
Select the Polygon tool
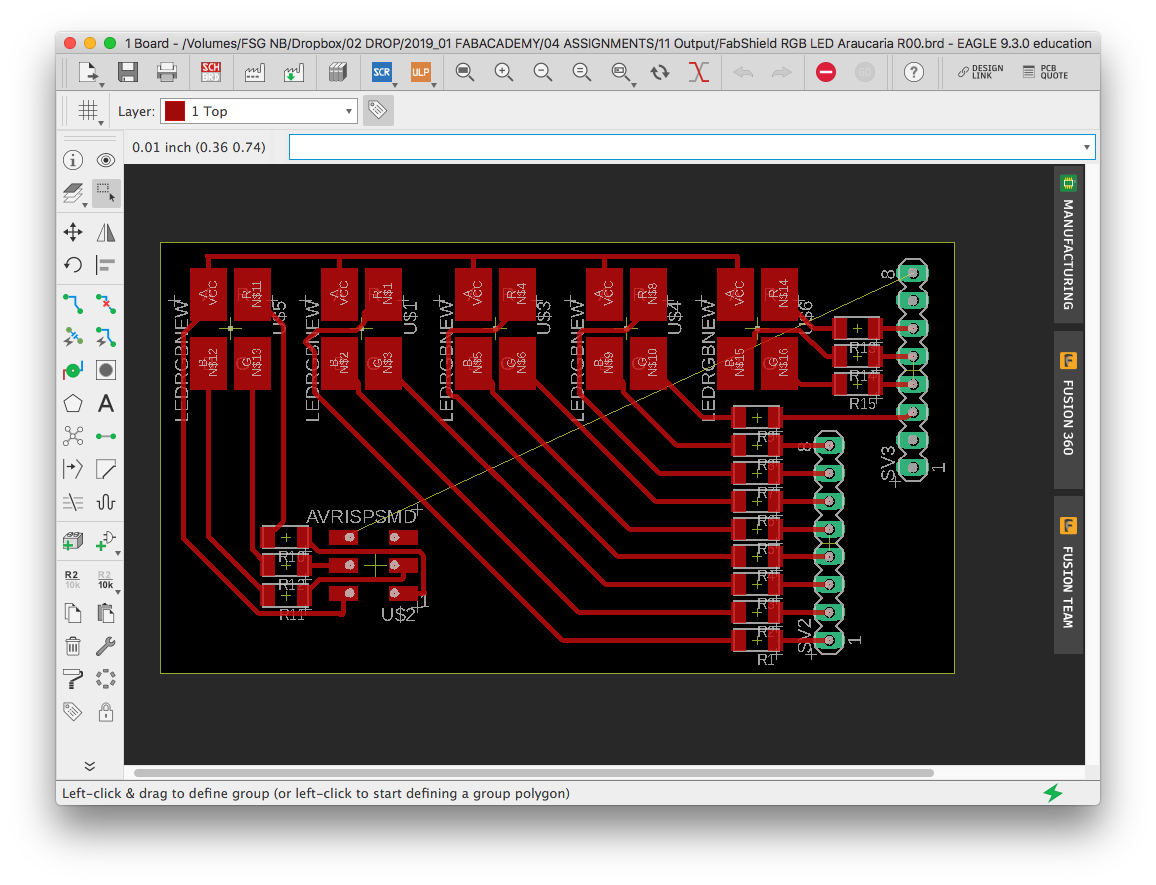pyautogui.click(x=72, y=403)
